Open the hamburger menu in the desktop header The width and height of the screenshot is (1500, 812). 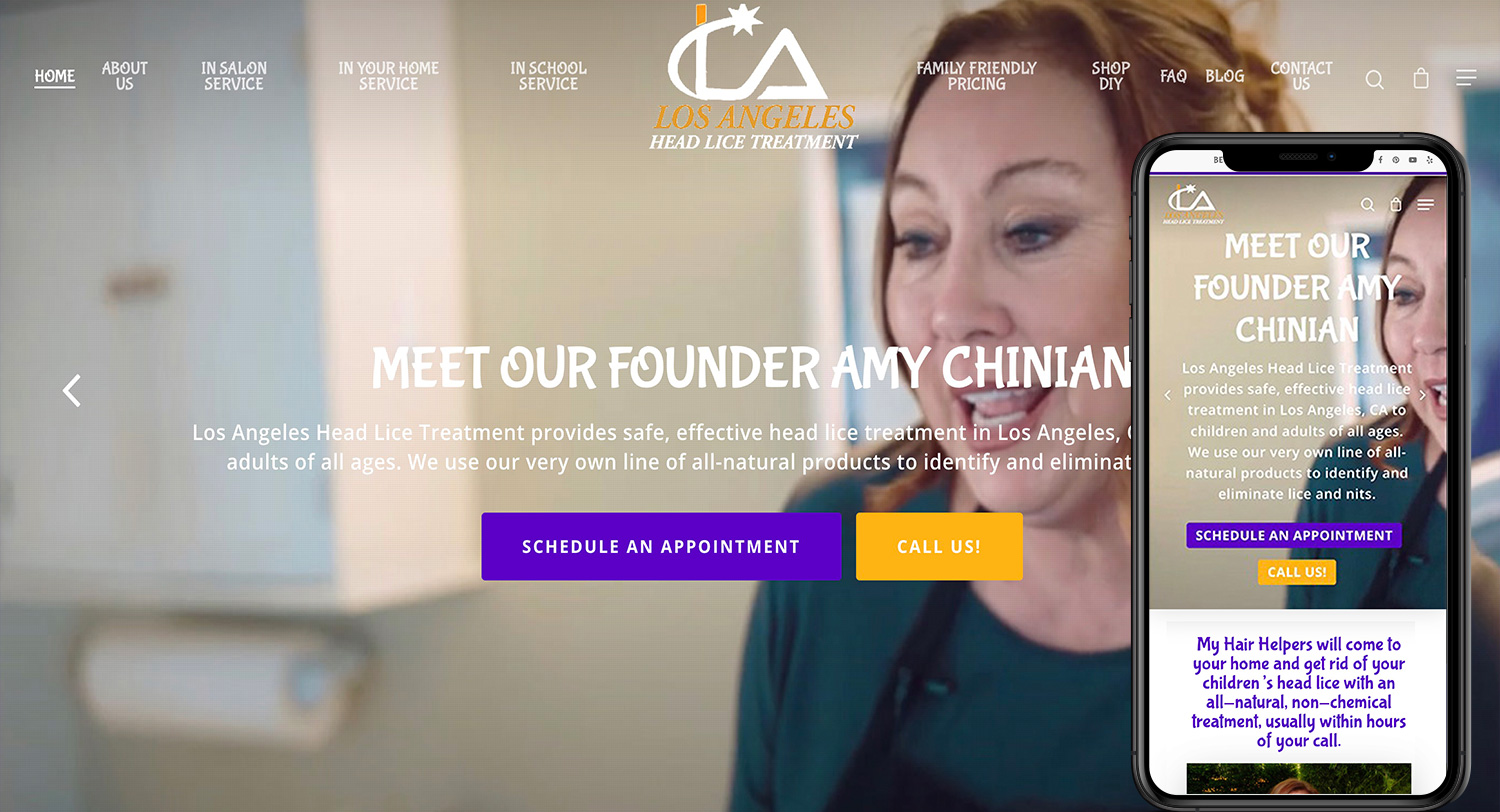pyautogui.click(x=1466, y=77)
